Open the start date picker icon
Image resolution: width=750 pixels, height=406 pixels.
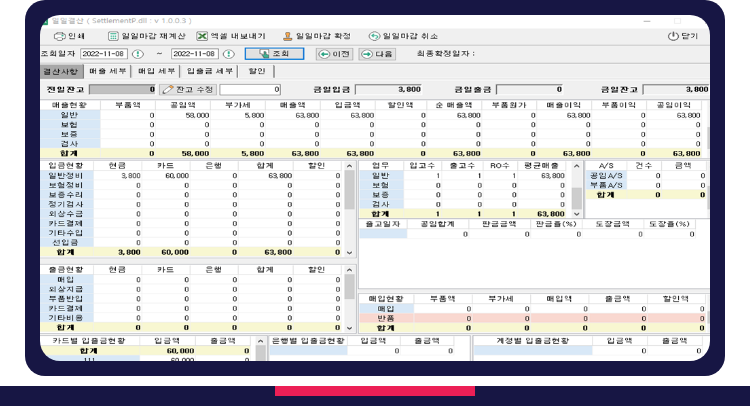coord(136,54)
